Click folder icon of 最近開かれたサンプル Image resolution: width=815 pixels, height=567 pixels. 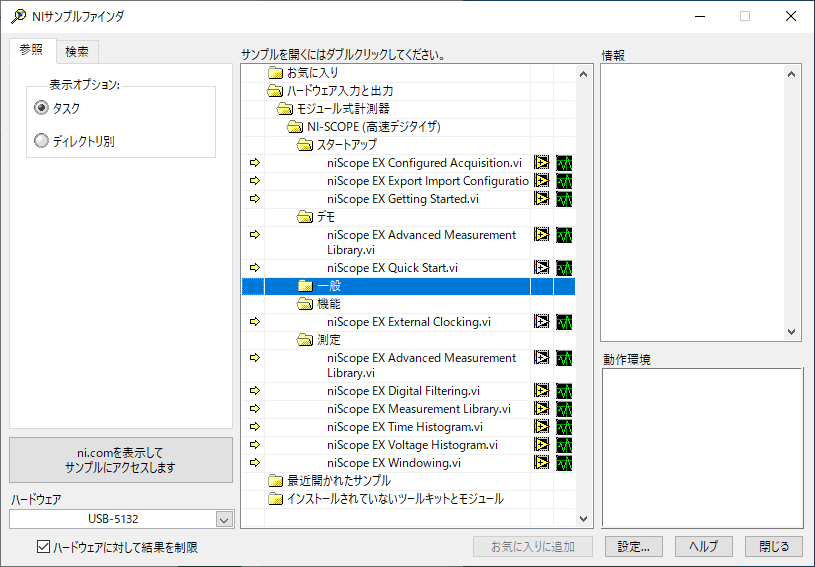275,481
